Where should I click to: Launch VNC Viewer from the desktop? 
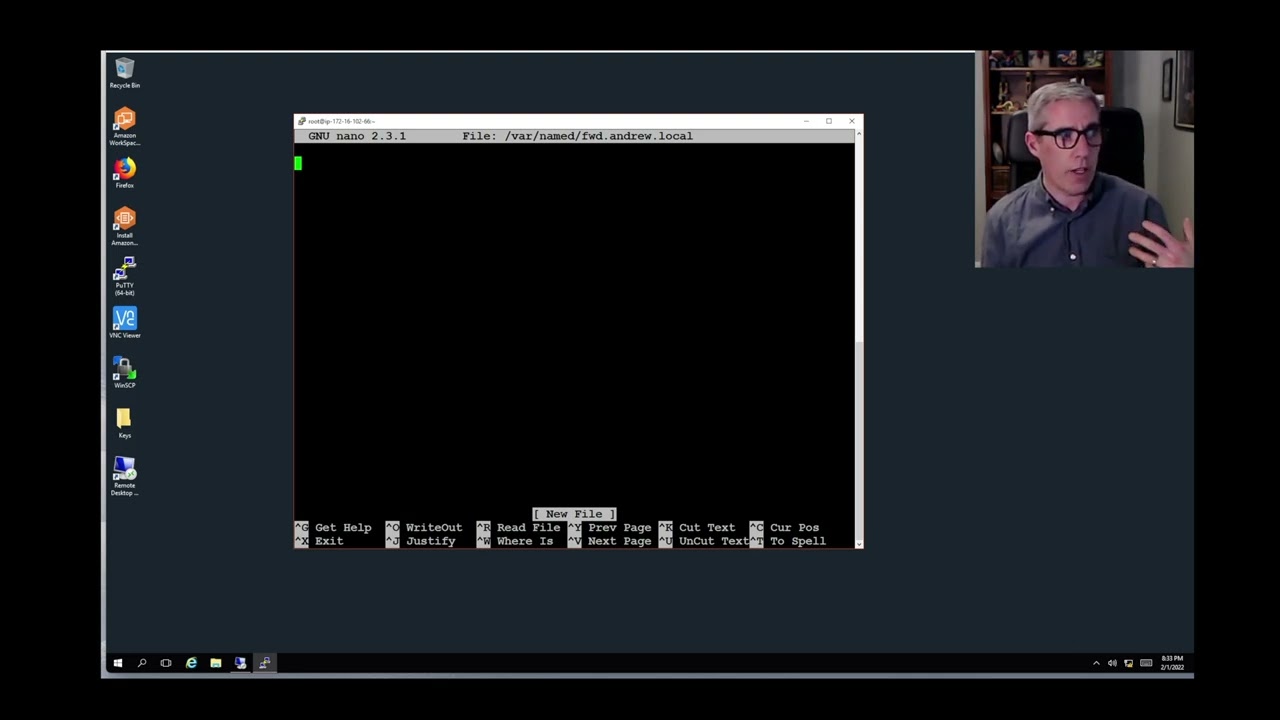[124, 323]
